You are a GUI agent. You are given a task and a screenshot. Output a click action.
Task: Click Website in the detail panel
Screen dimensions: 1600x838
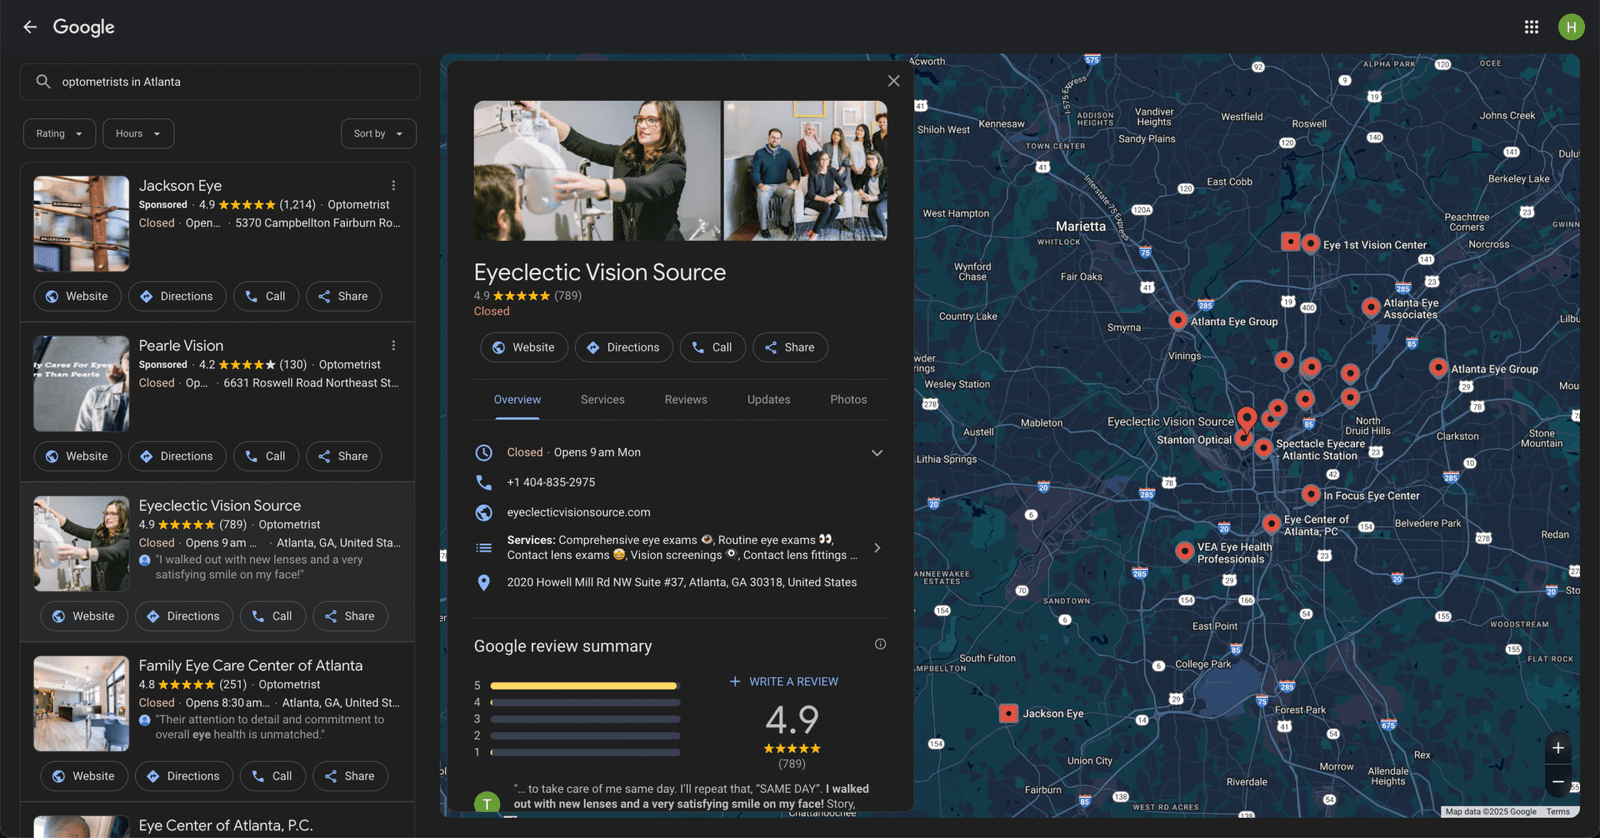pos(524,347)
